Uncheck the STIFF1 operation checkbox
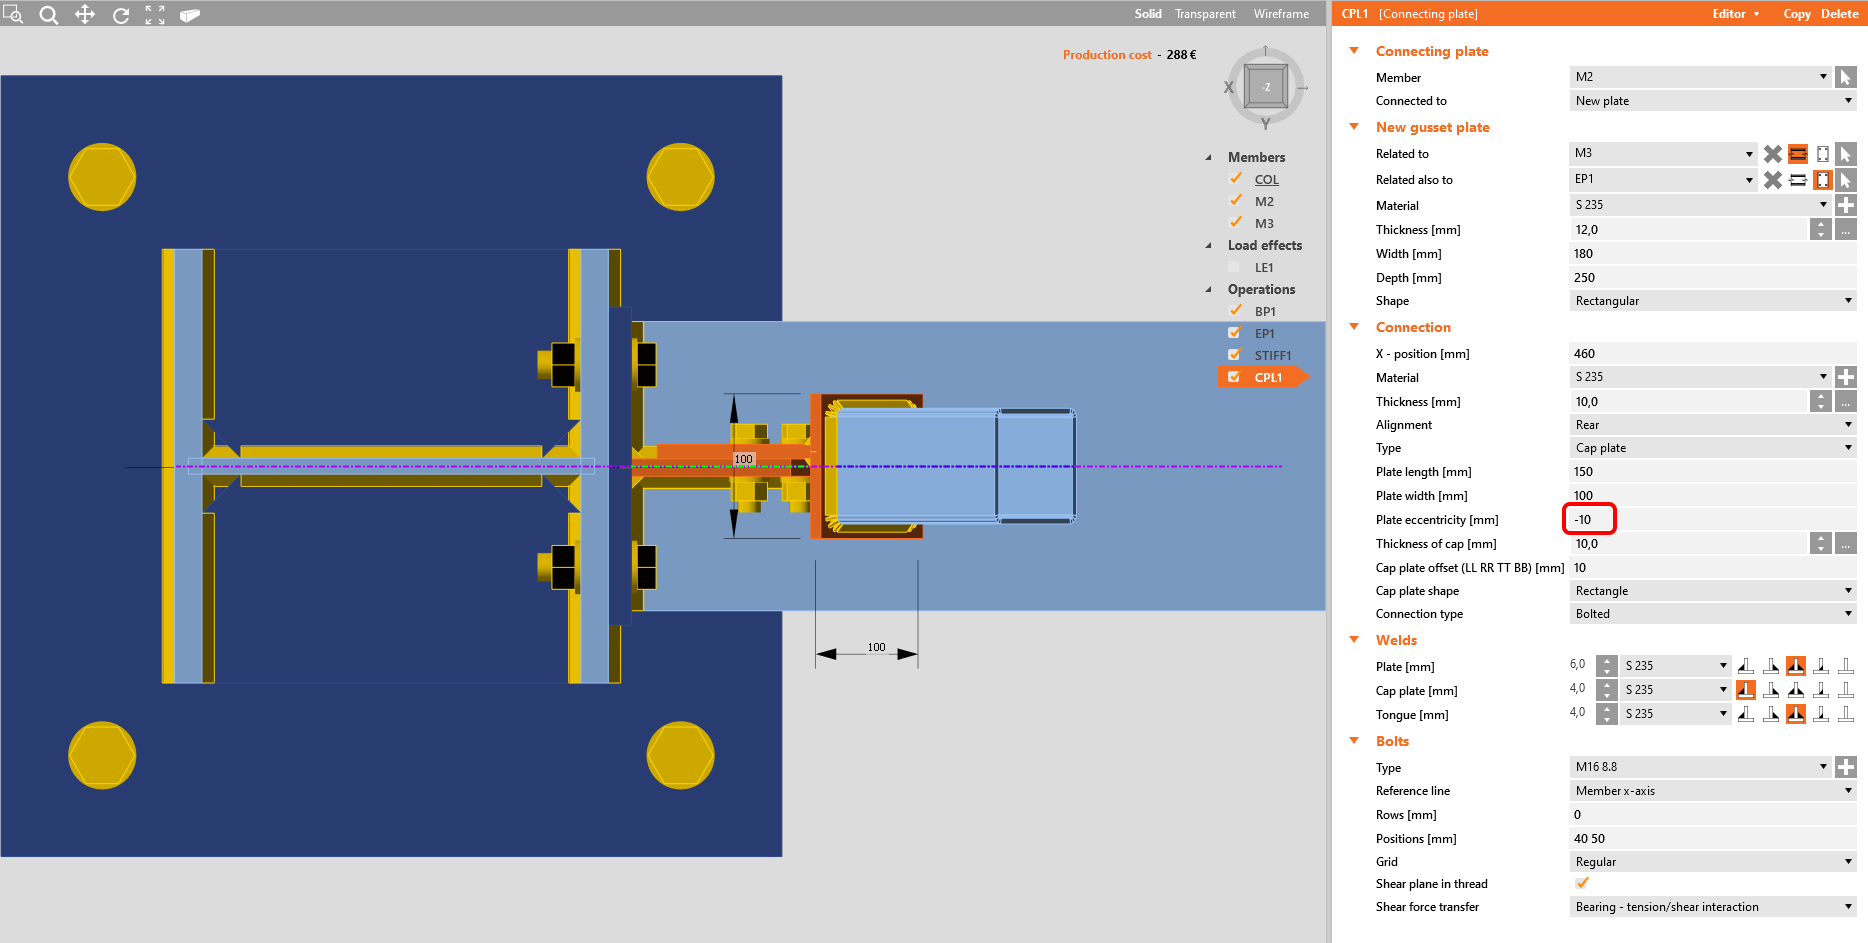The width and height of the screenshot is (1868, 943). pos(1234,355)
